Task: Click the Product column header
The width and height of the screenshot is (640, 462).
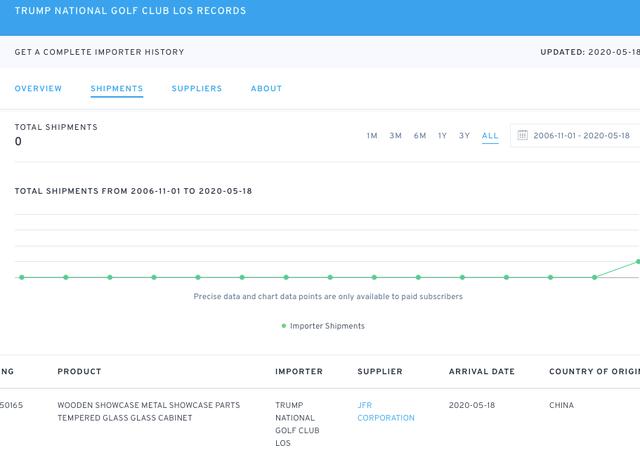Action: [x=79, y=371]
